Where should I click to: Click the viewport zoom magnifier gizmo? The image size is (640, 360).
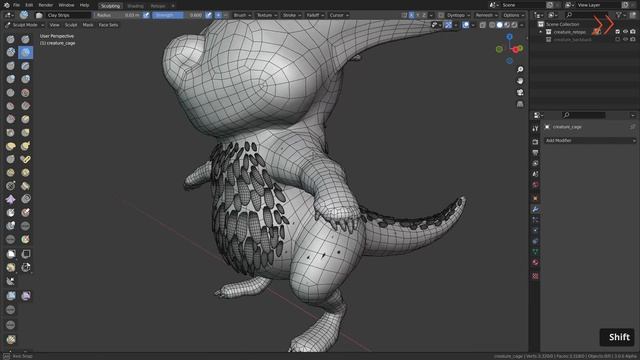[520, 70]
